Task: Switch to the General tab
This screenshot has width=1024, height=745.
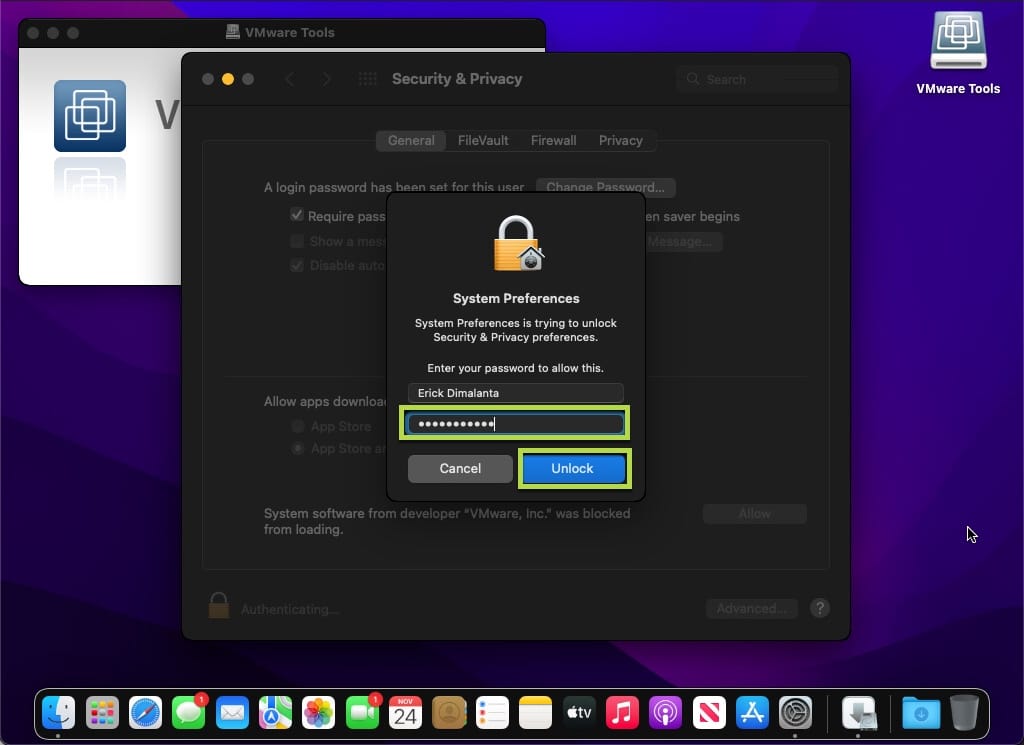Action: point(411,140)
